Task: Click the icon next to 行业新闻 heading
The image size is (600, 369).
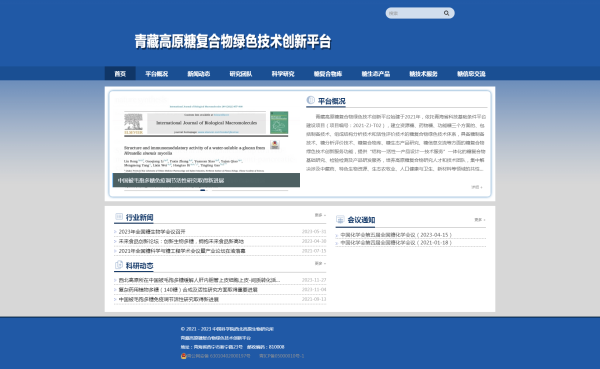Action: point(119,217)
